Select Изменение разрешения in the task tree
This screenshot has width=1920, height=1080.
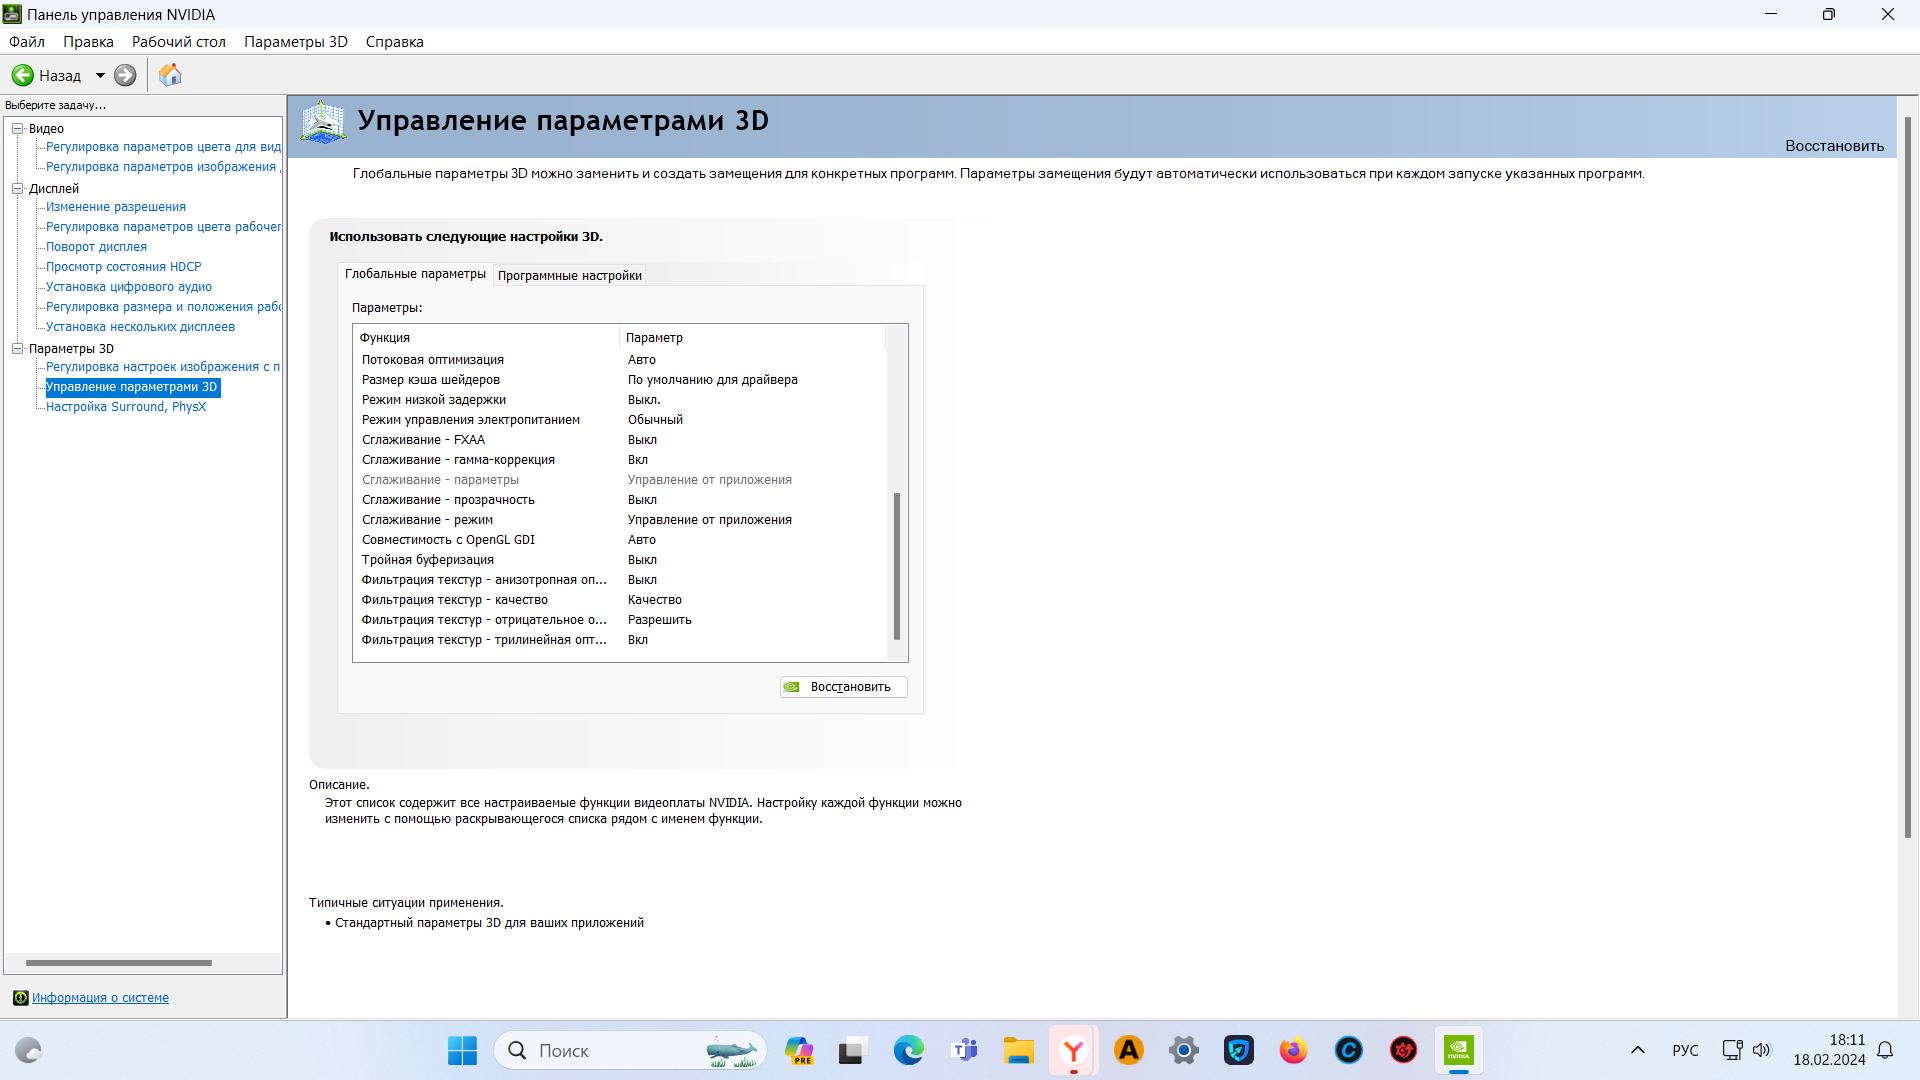116,207
